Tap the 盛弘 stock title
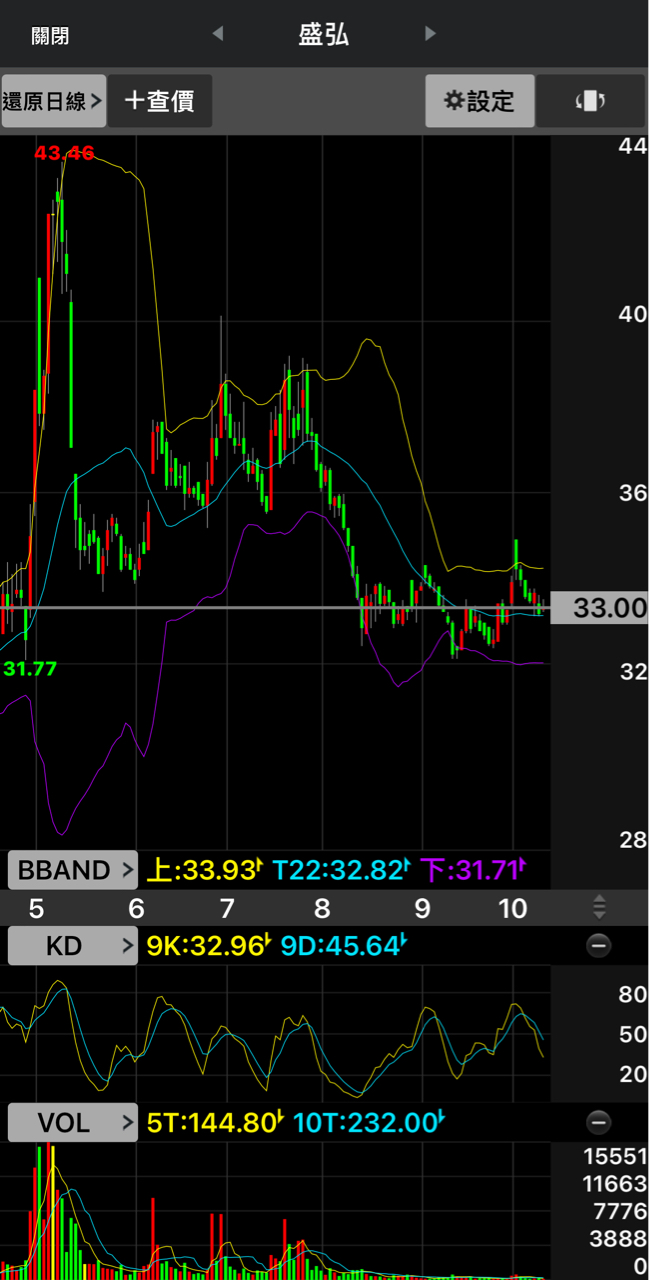 click(x=324, y=35)
